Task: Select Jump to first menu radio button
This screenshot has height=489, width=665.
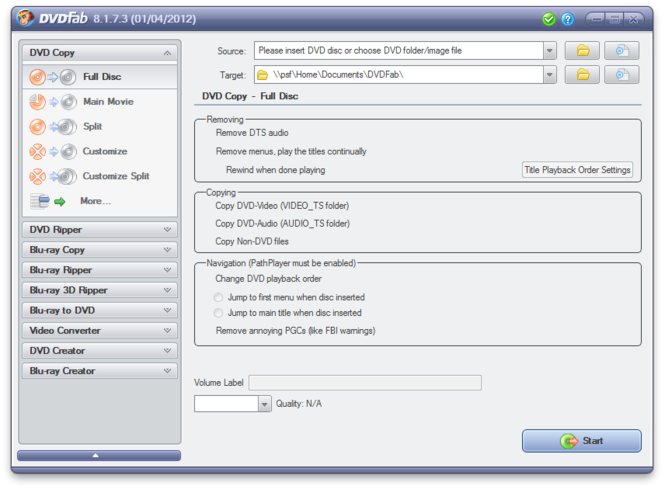Action: click(x=218, y=297)
